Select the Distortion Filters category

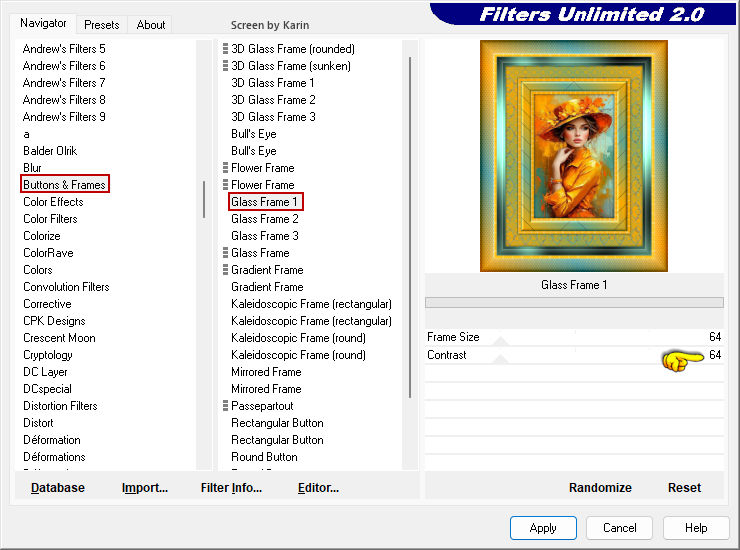(60, 406)
